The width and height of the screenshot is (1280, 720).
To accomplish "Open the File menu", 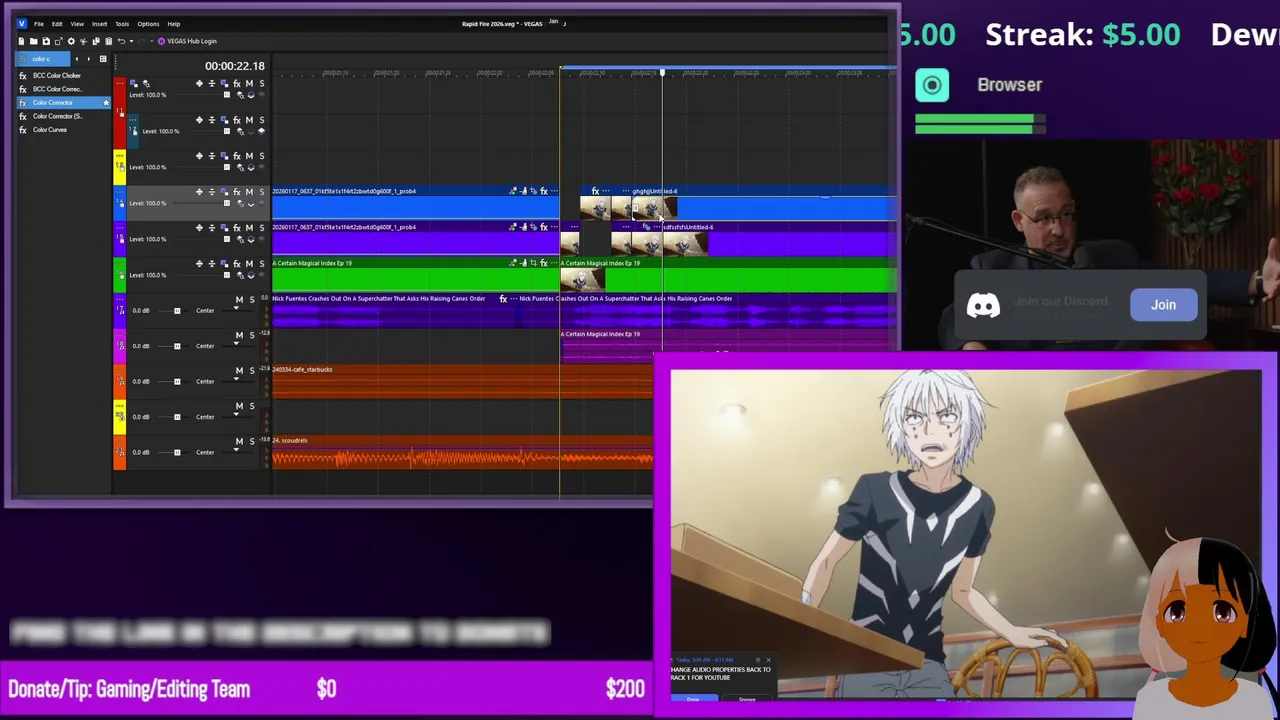I will pyautogui.click(x=39, y=24).
